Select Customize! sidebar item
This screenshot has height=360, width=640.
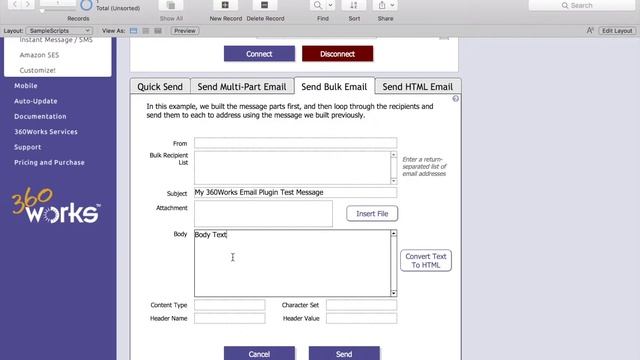(x=38, y=70)
